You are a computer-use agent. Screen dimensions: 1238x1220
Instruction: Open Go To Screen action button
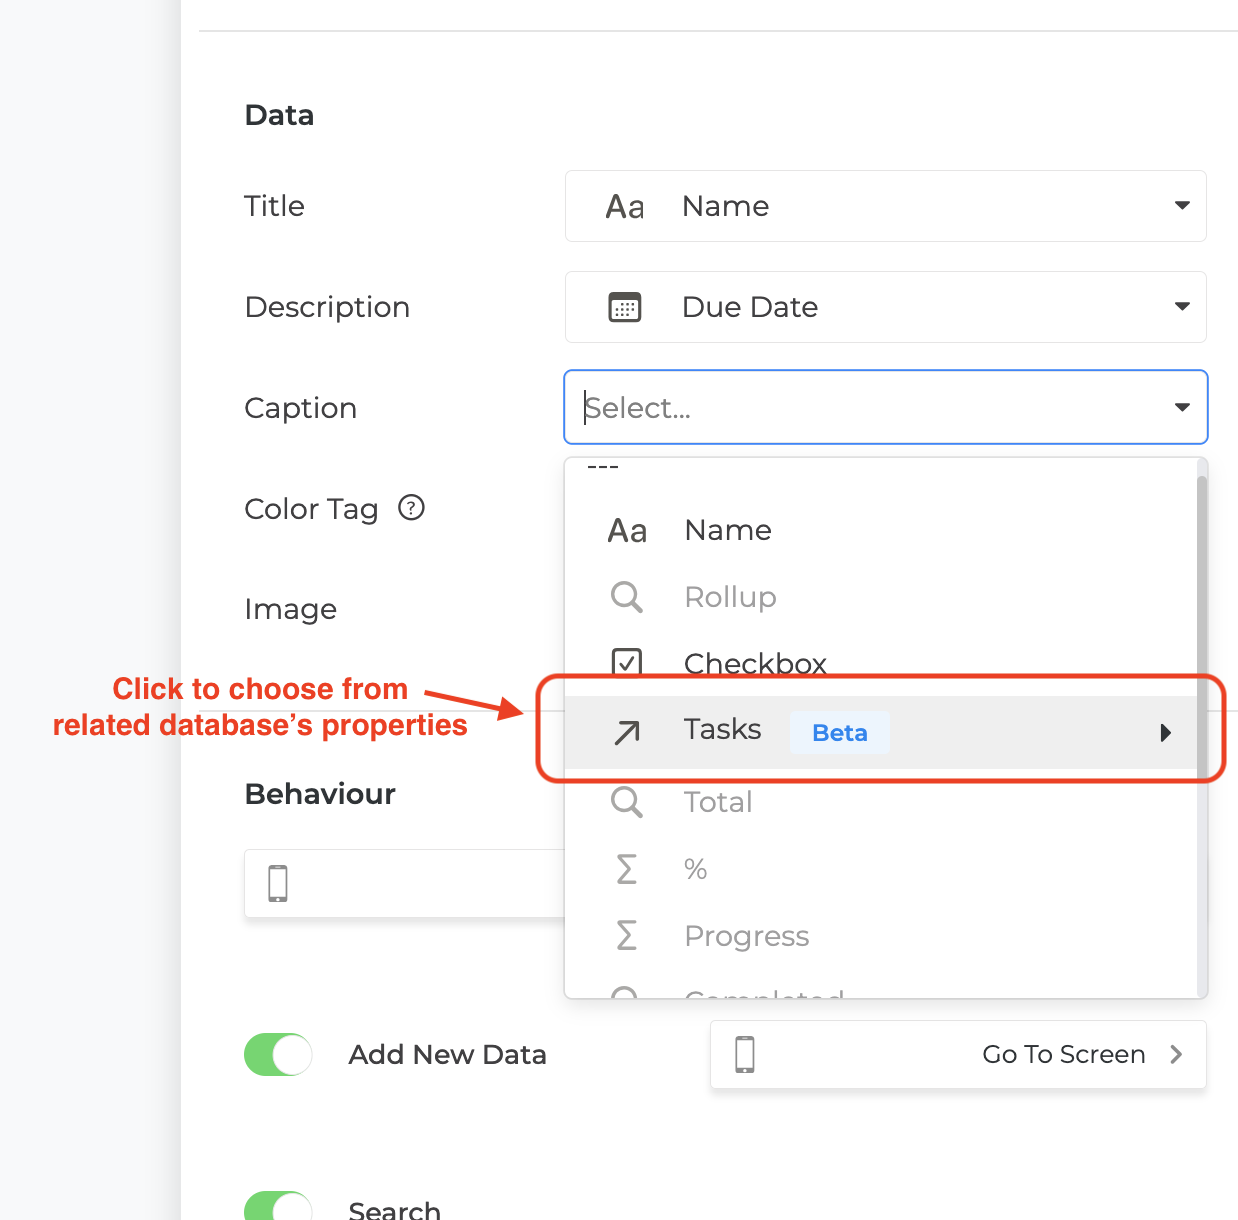tap(1062, 1054)
